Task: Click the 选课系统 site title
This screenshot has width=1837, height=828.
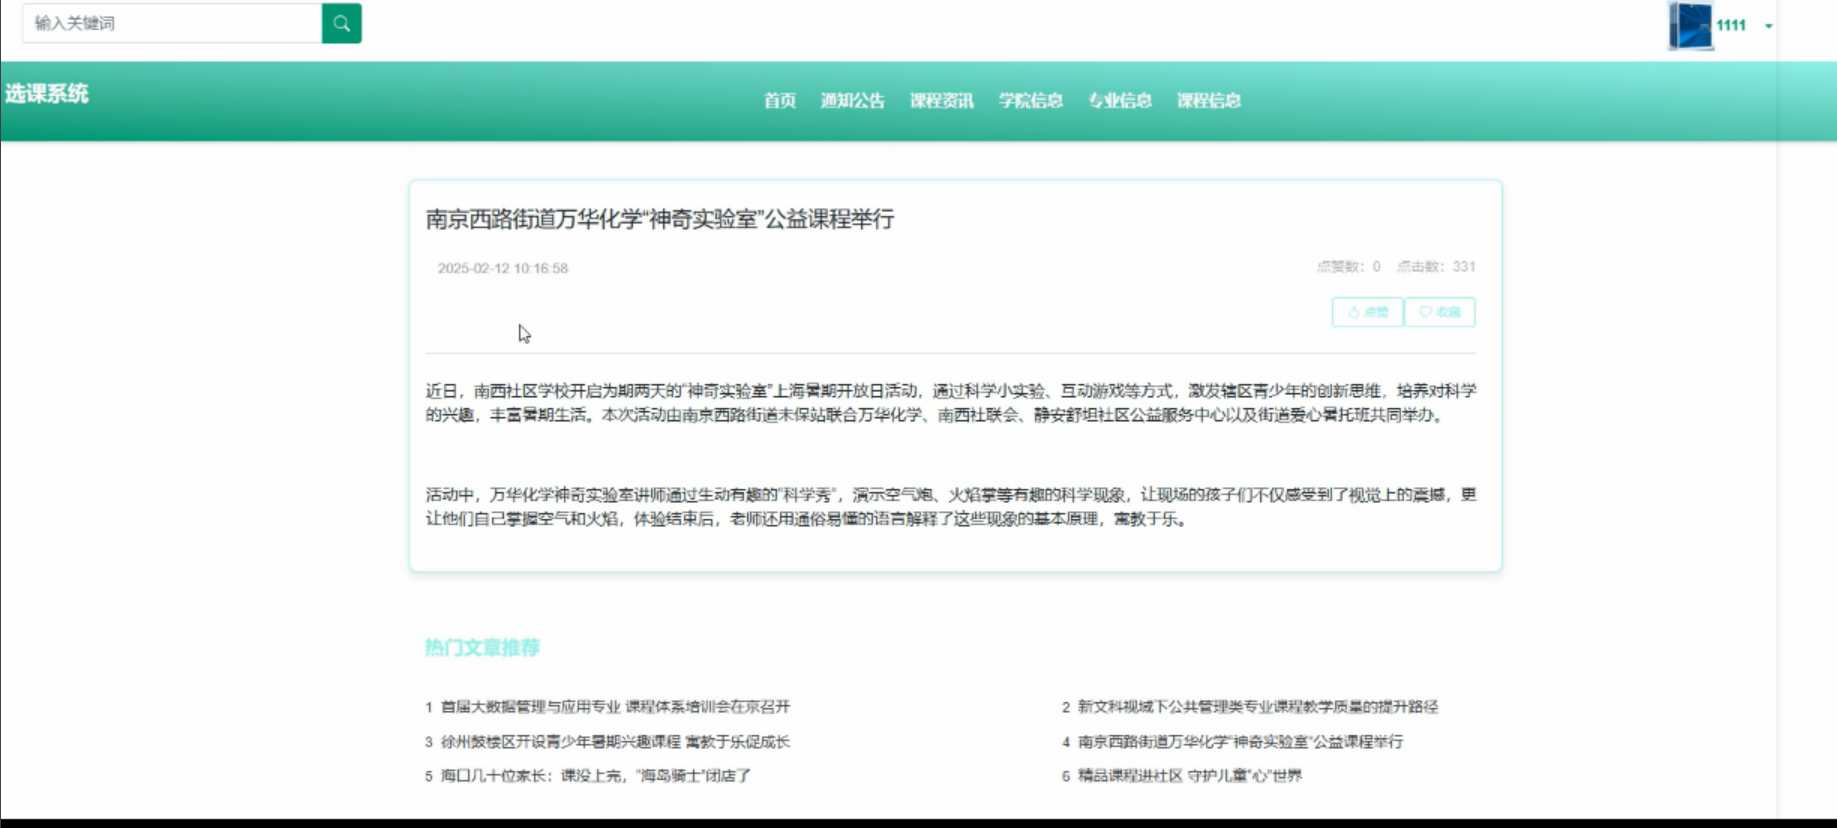Action: click(x=47, y=94)
